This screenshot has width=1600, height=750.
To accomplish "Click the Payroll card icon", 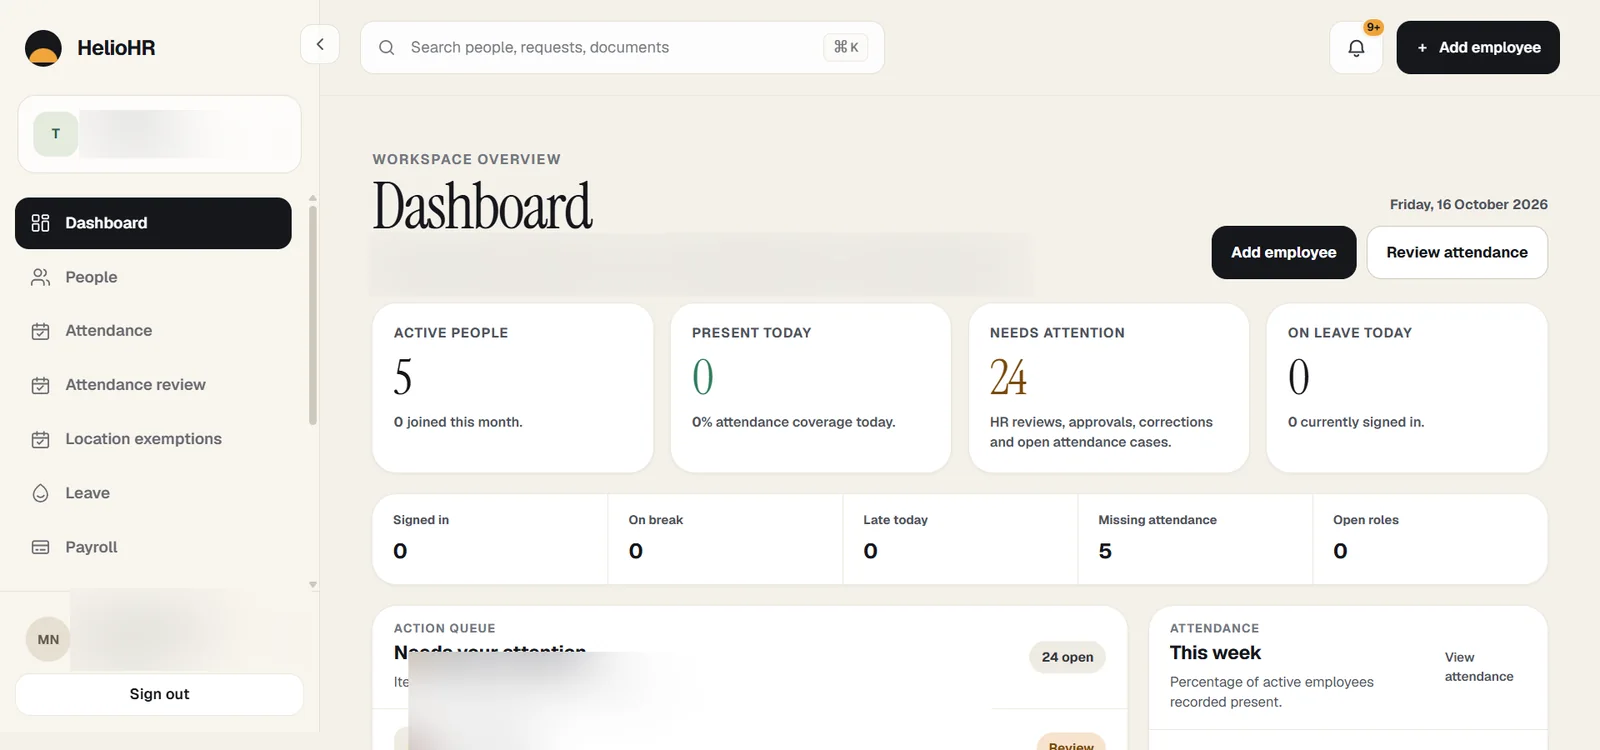I will [x=41, y=547].
